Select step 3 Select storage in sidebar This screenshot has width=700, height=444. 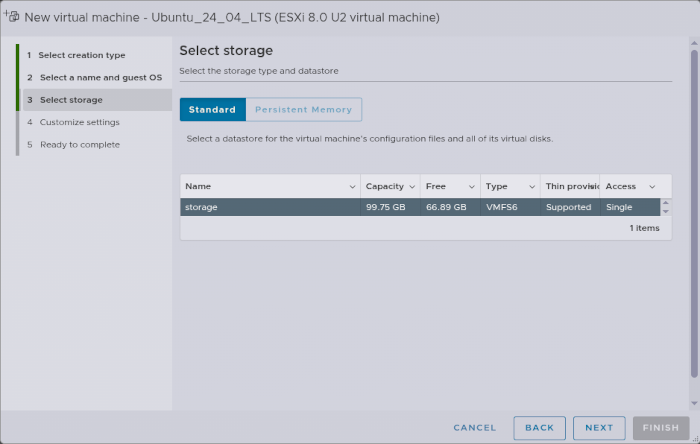[x=70, y=100]
